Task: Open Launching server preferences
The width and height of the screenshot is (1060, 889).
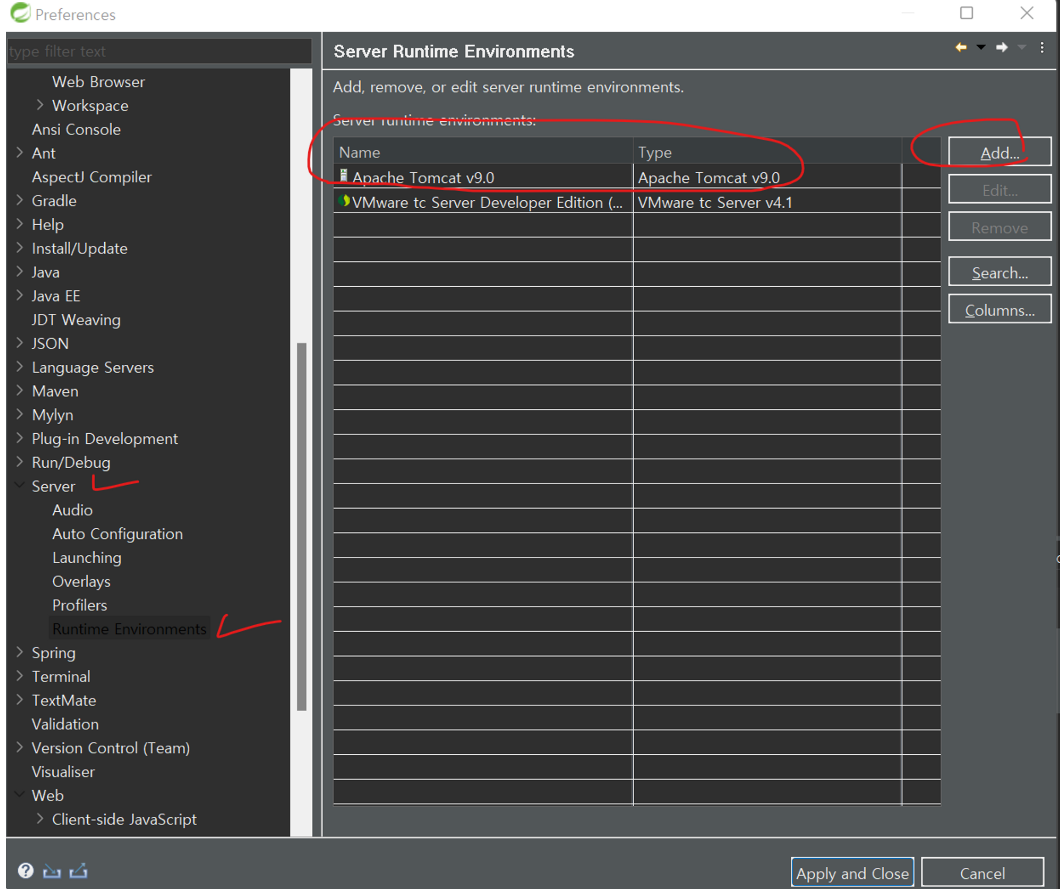Action: pos(87,558)
